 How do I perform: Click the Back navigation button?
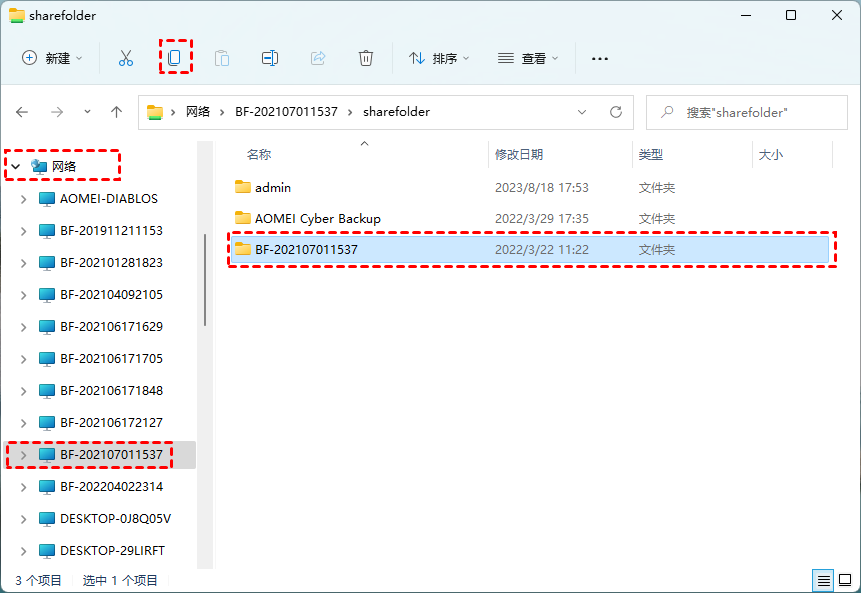pos(22,112)
